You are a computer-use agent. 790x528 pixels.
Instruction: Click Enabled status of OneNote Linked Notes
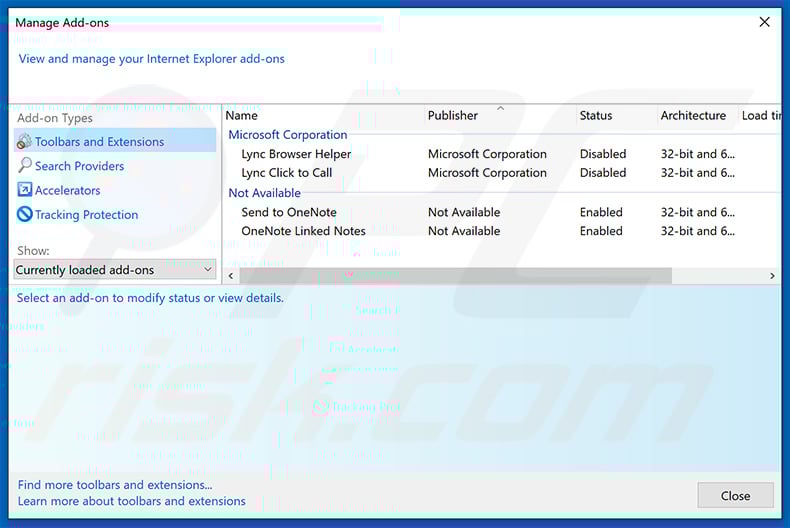pos(601,231)
